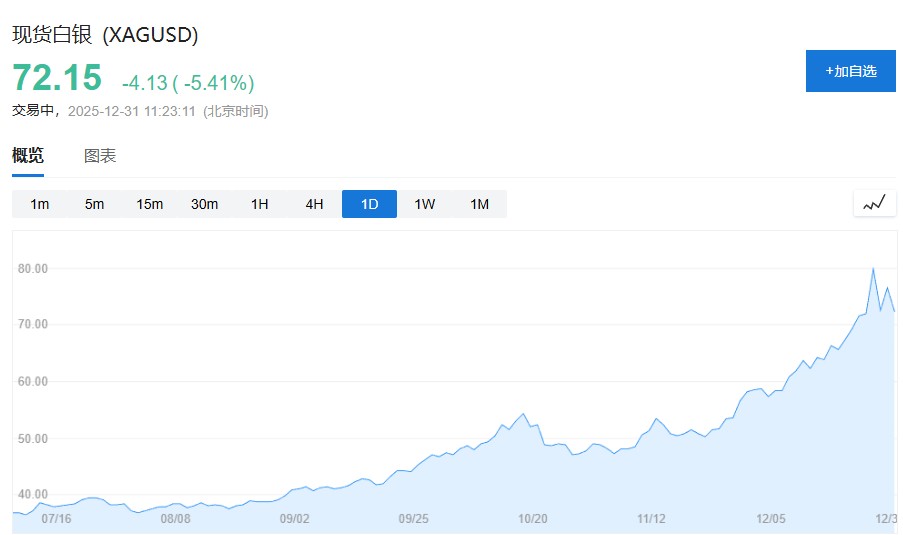903x535 pixels.
Task: Click the 12/05 date axis label
Action: (771, 518)
